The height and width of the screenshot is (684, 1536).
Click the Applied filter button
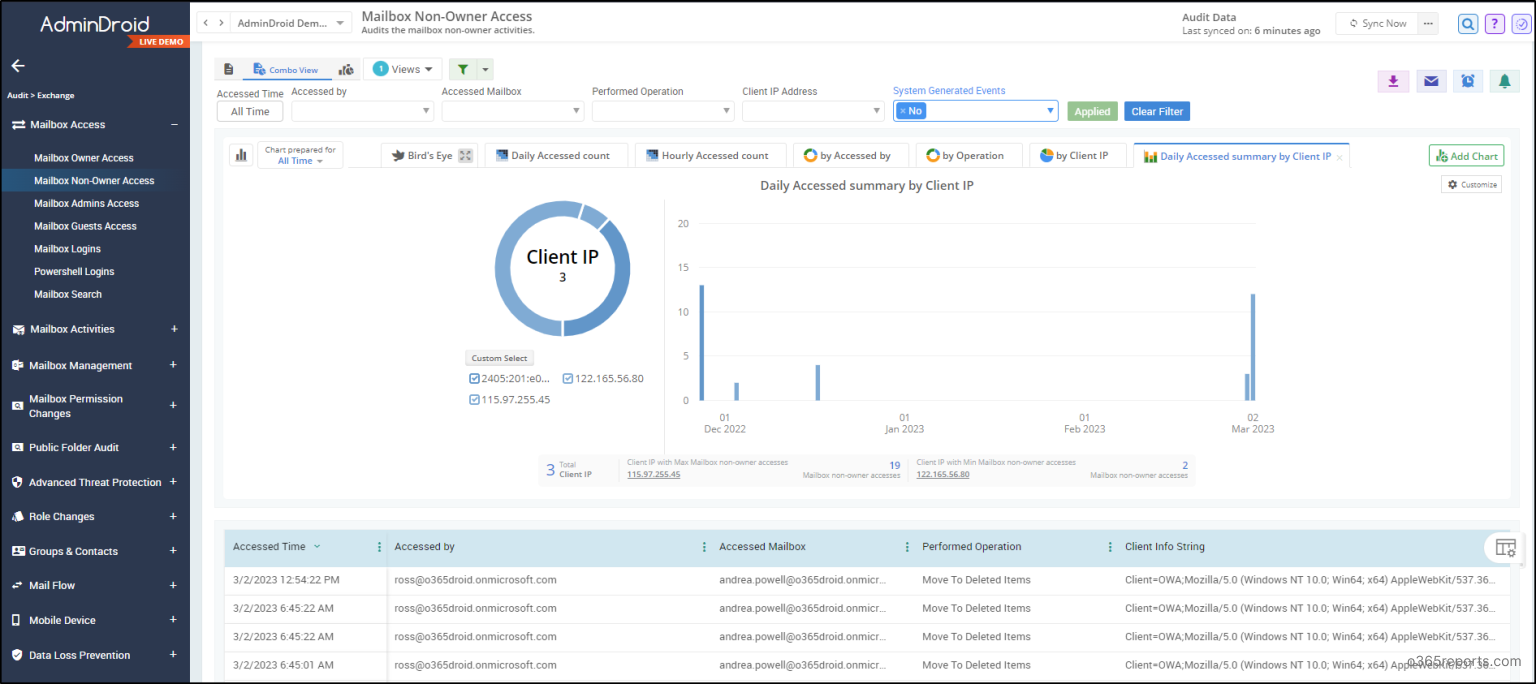pos(1092,112)
